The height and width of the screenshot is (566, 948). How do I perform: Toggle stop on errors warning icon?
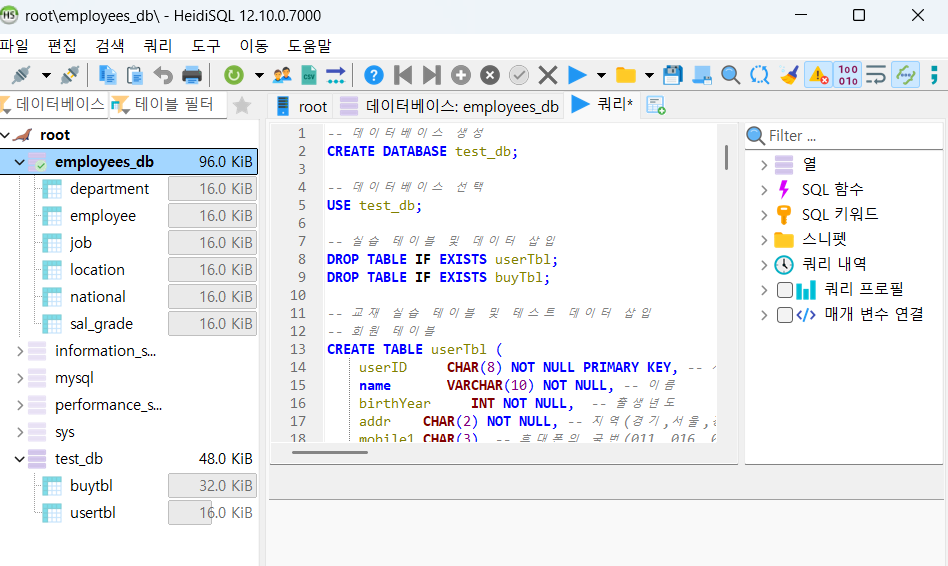[x=819, y=75]
